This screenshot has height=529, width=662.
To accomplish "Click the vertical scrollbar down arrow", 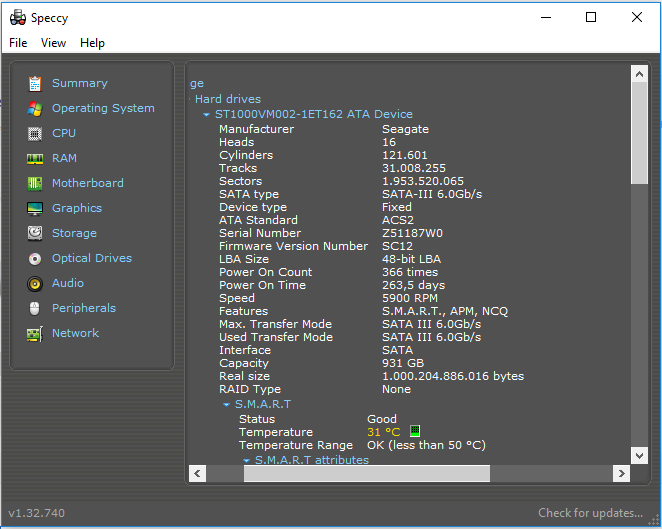I will point(639,456).
